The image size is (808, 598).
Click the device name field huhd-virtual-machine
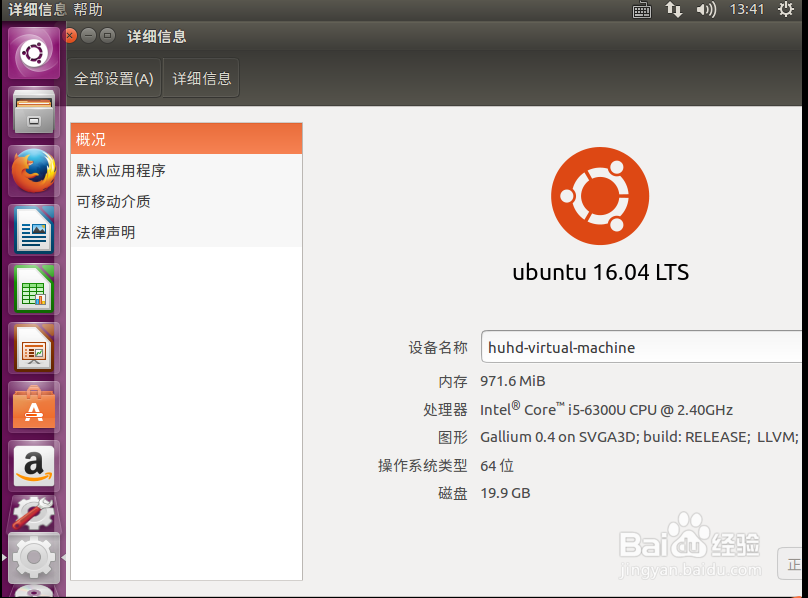642,347
